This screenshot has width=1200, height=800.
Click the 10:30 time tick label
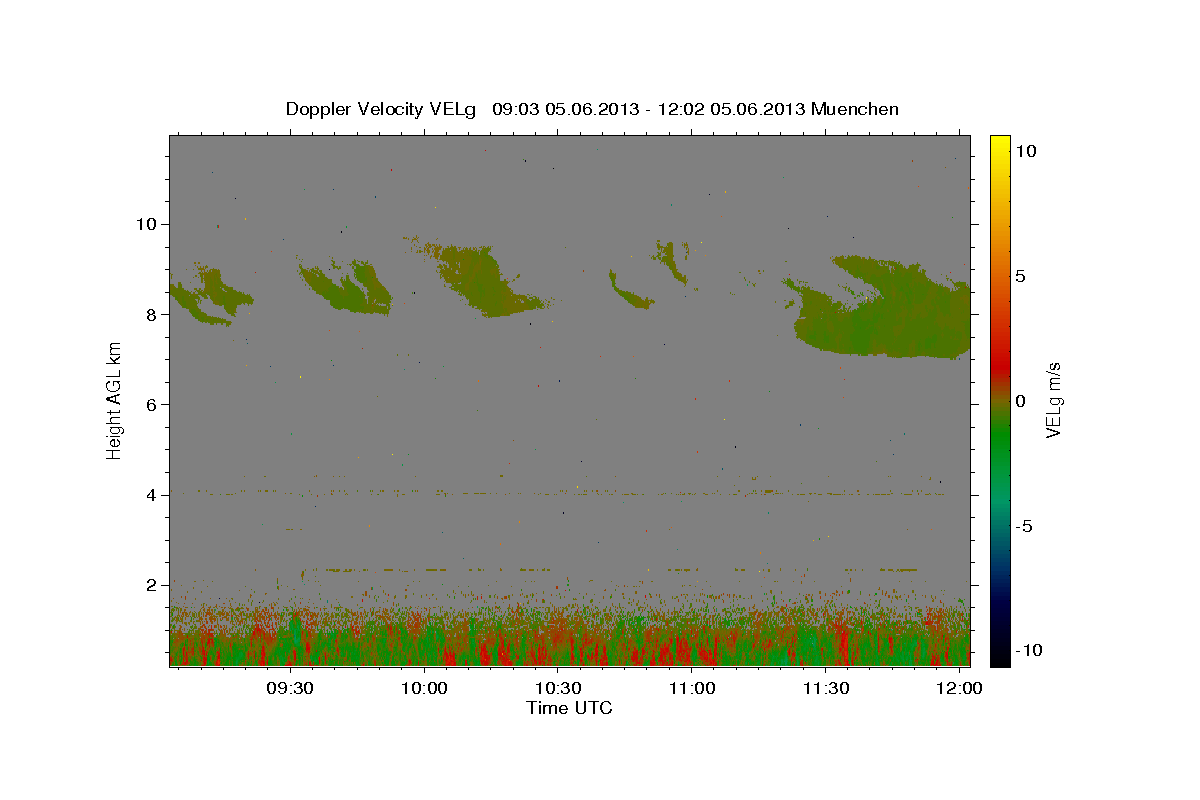click(x=559, y=689)
